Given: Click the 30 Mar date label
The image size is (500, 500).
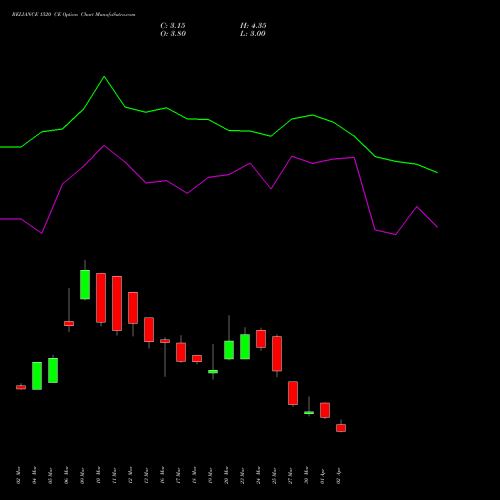Looking at the screenshot, I should coord(306,475).
